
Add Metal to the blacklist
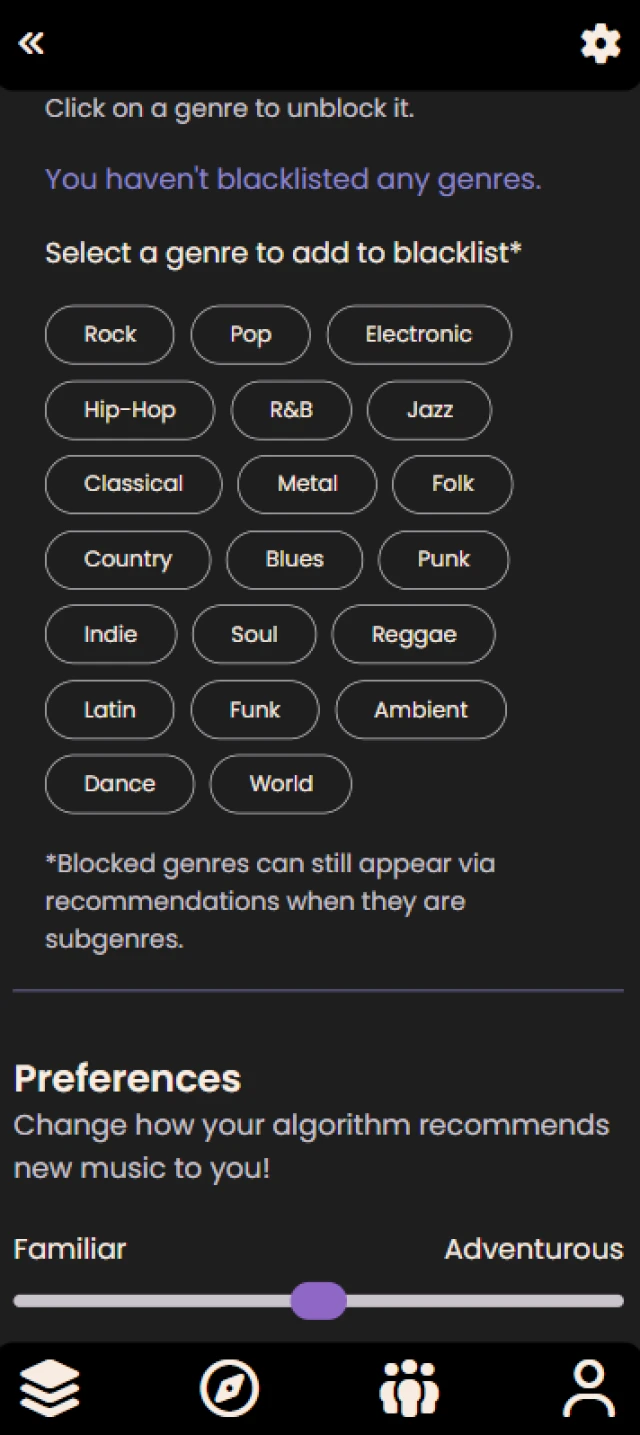click(x=307, y=485)
